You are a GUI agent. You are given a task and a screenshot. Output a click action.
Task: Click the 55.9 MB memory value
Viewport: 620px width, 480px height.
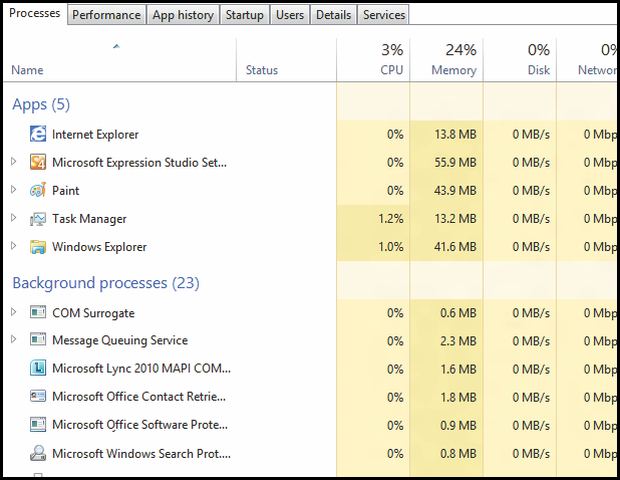[456, 162]
